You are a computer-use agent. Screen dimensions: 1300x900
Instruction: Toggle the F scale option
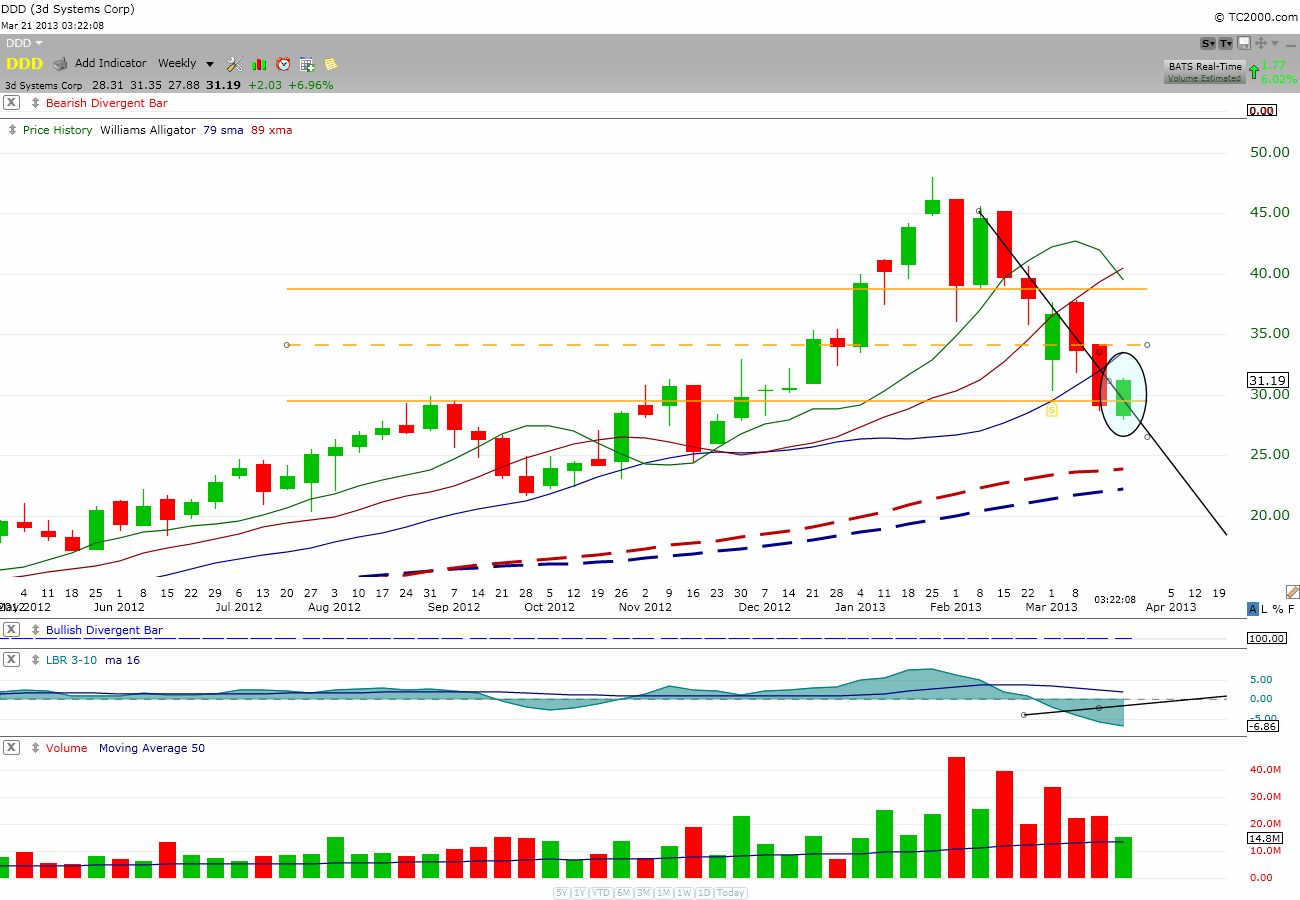click(x=1291, y=609)
